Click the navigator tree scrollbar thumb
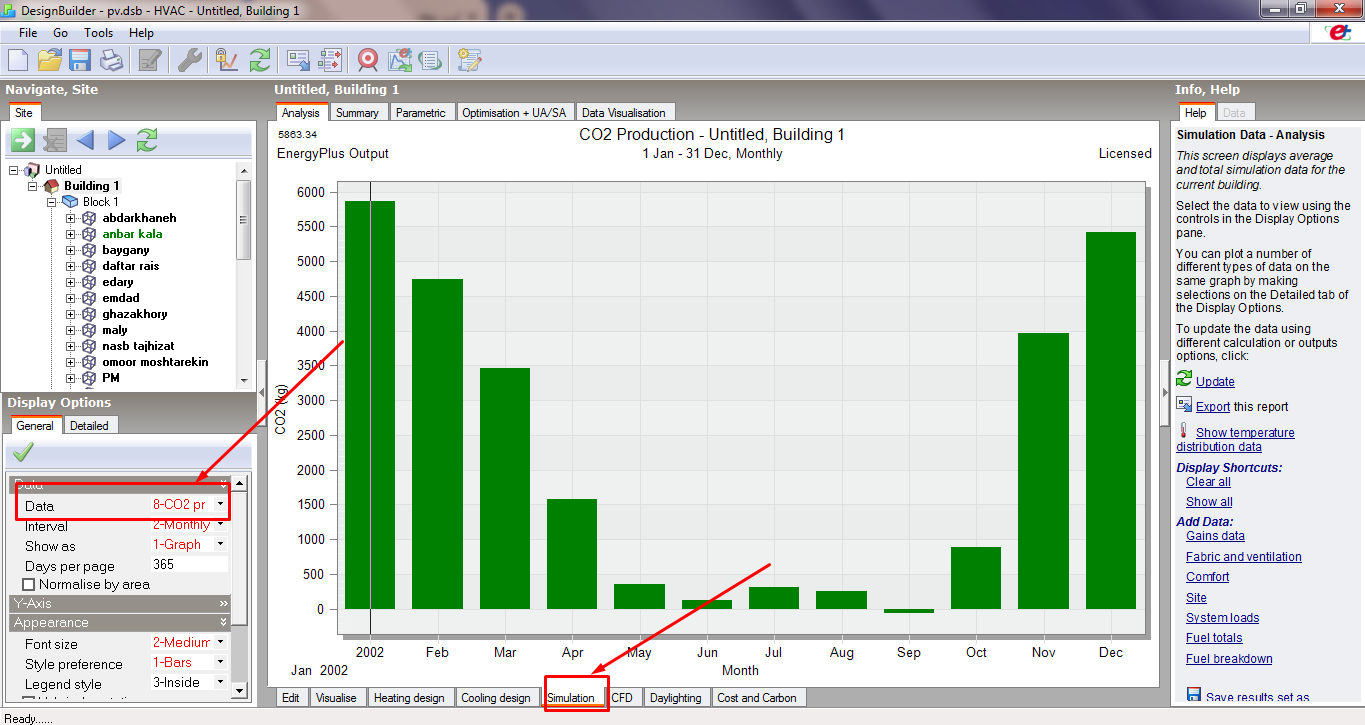 [243, 220]
